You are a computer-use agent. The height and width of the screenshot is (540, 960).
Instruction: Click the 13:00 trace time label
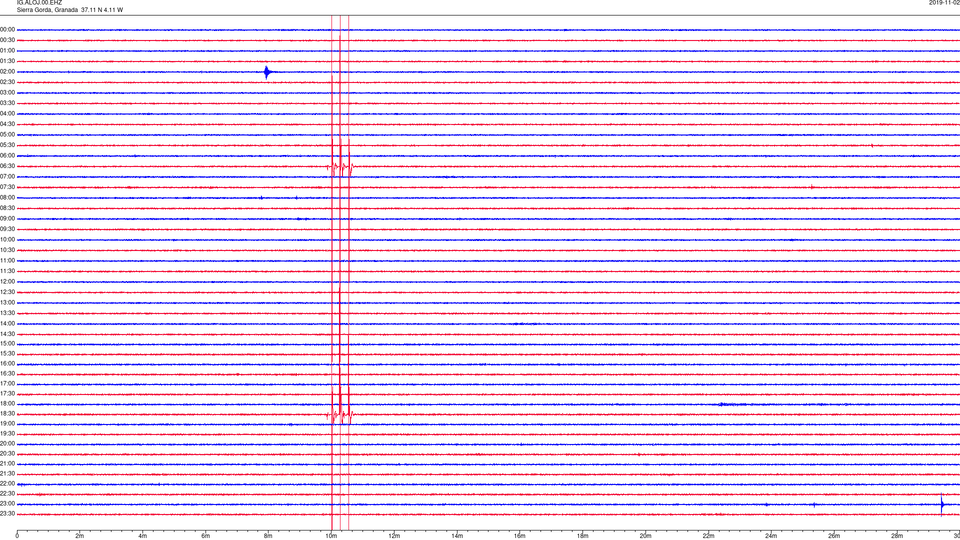7,302
